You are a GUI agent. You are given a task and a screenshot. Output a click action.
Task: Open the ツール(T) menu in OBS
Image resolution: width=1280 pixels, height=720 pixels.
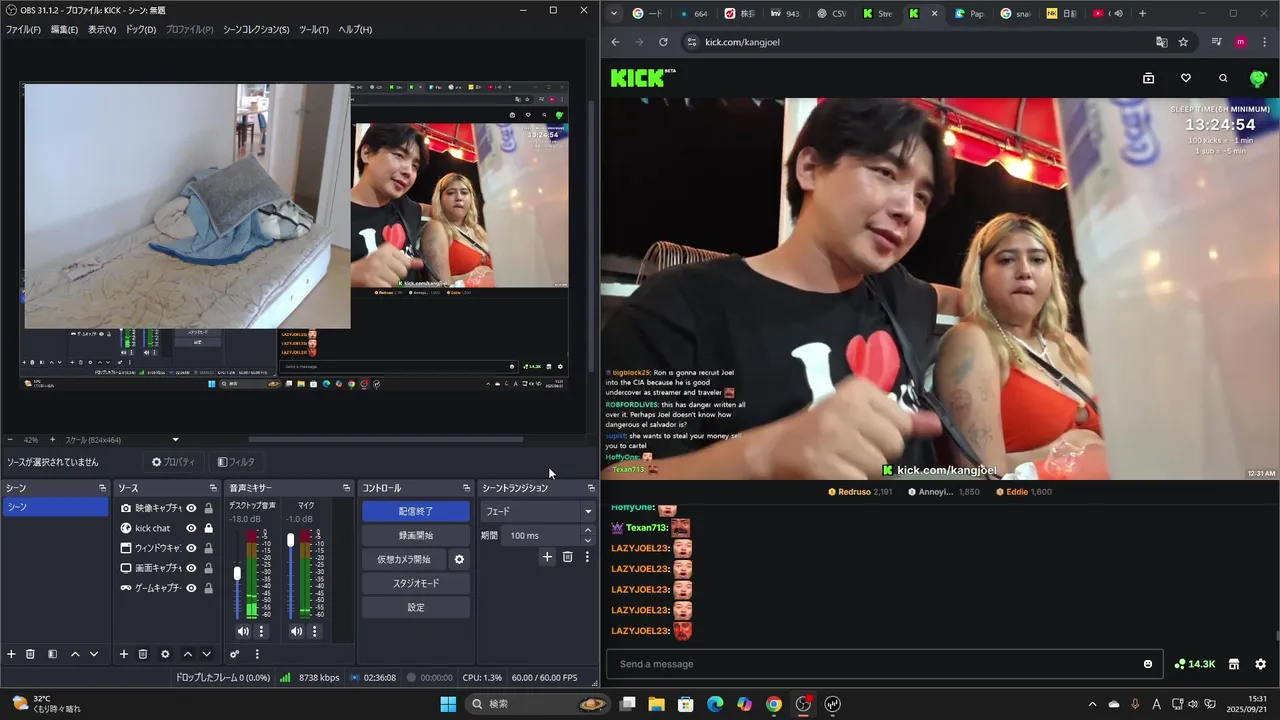click(x=313, y=30)
